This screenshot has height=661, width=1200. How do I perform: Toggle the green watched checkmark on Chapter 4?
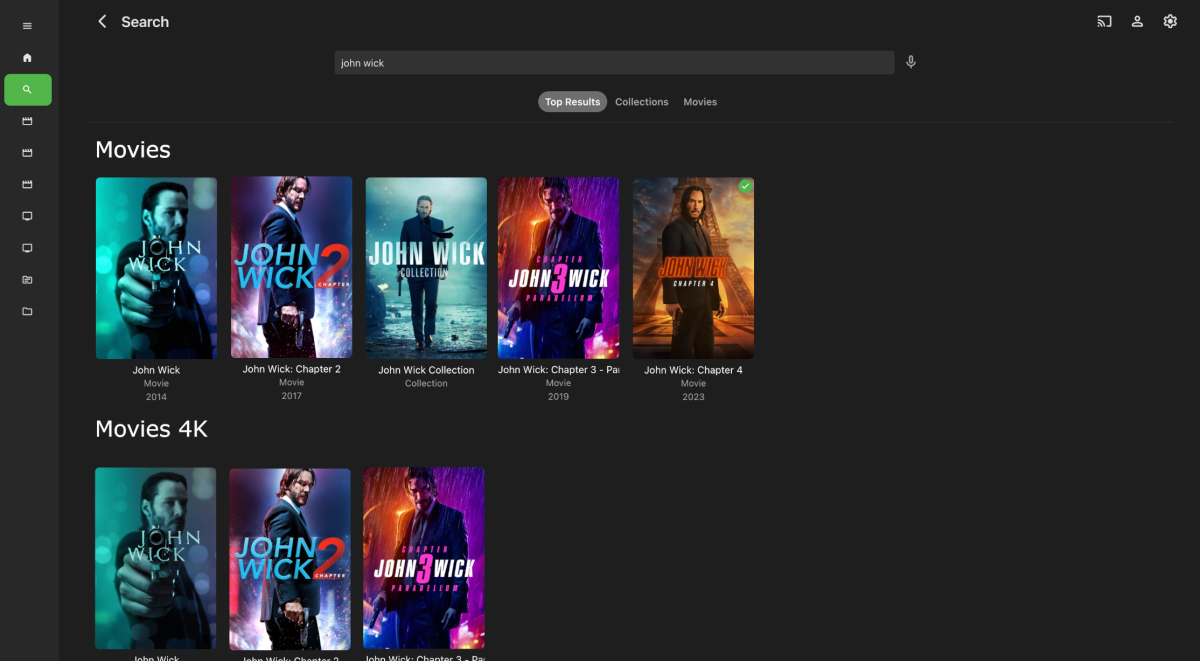(x=744, y=186)
